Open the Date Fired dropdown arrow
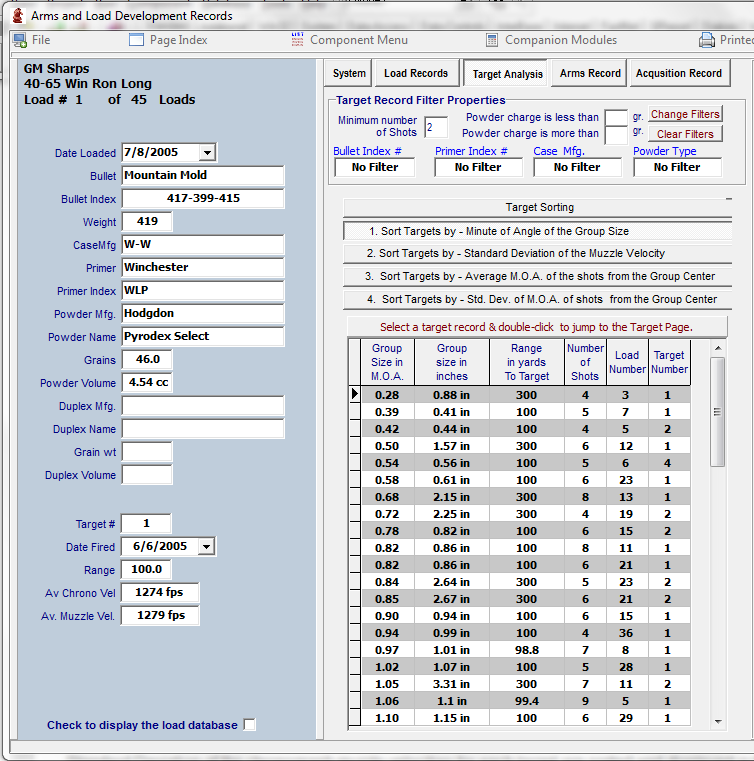The image size is (754, 761). pyautogui.click(x=206, y=546)
